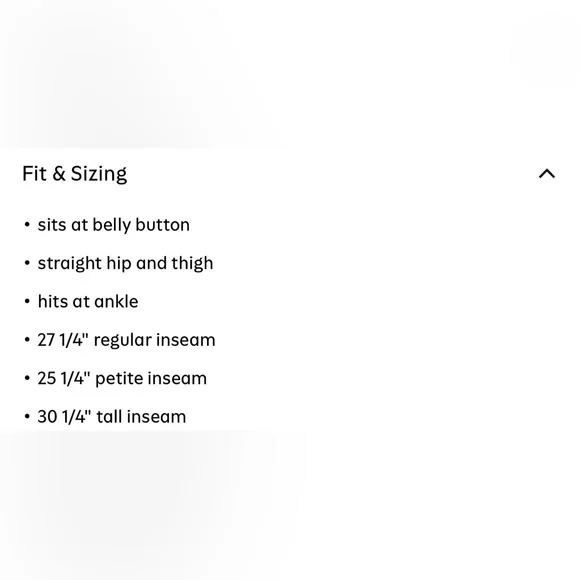
Task: Click the ampersand in the section heading
Action: (x=59, y=173)
